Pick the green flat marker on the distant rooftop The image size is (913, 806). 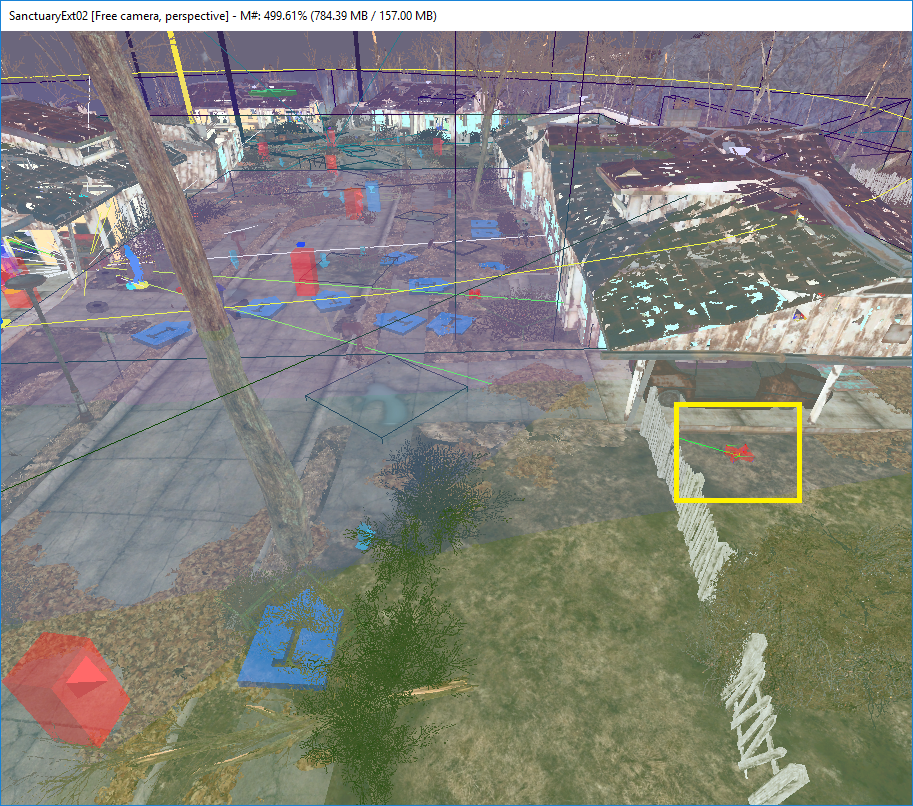(274, 92)
